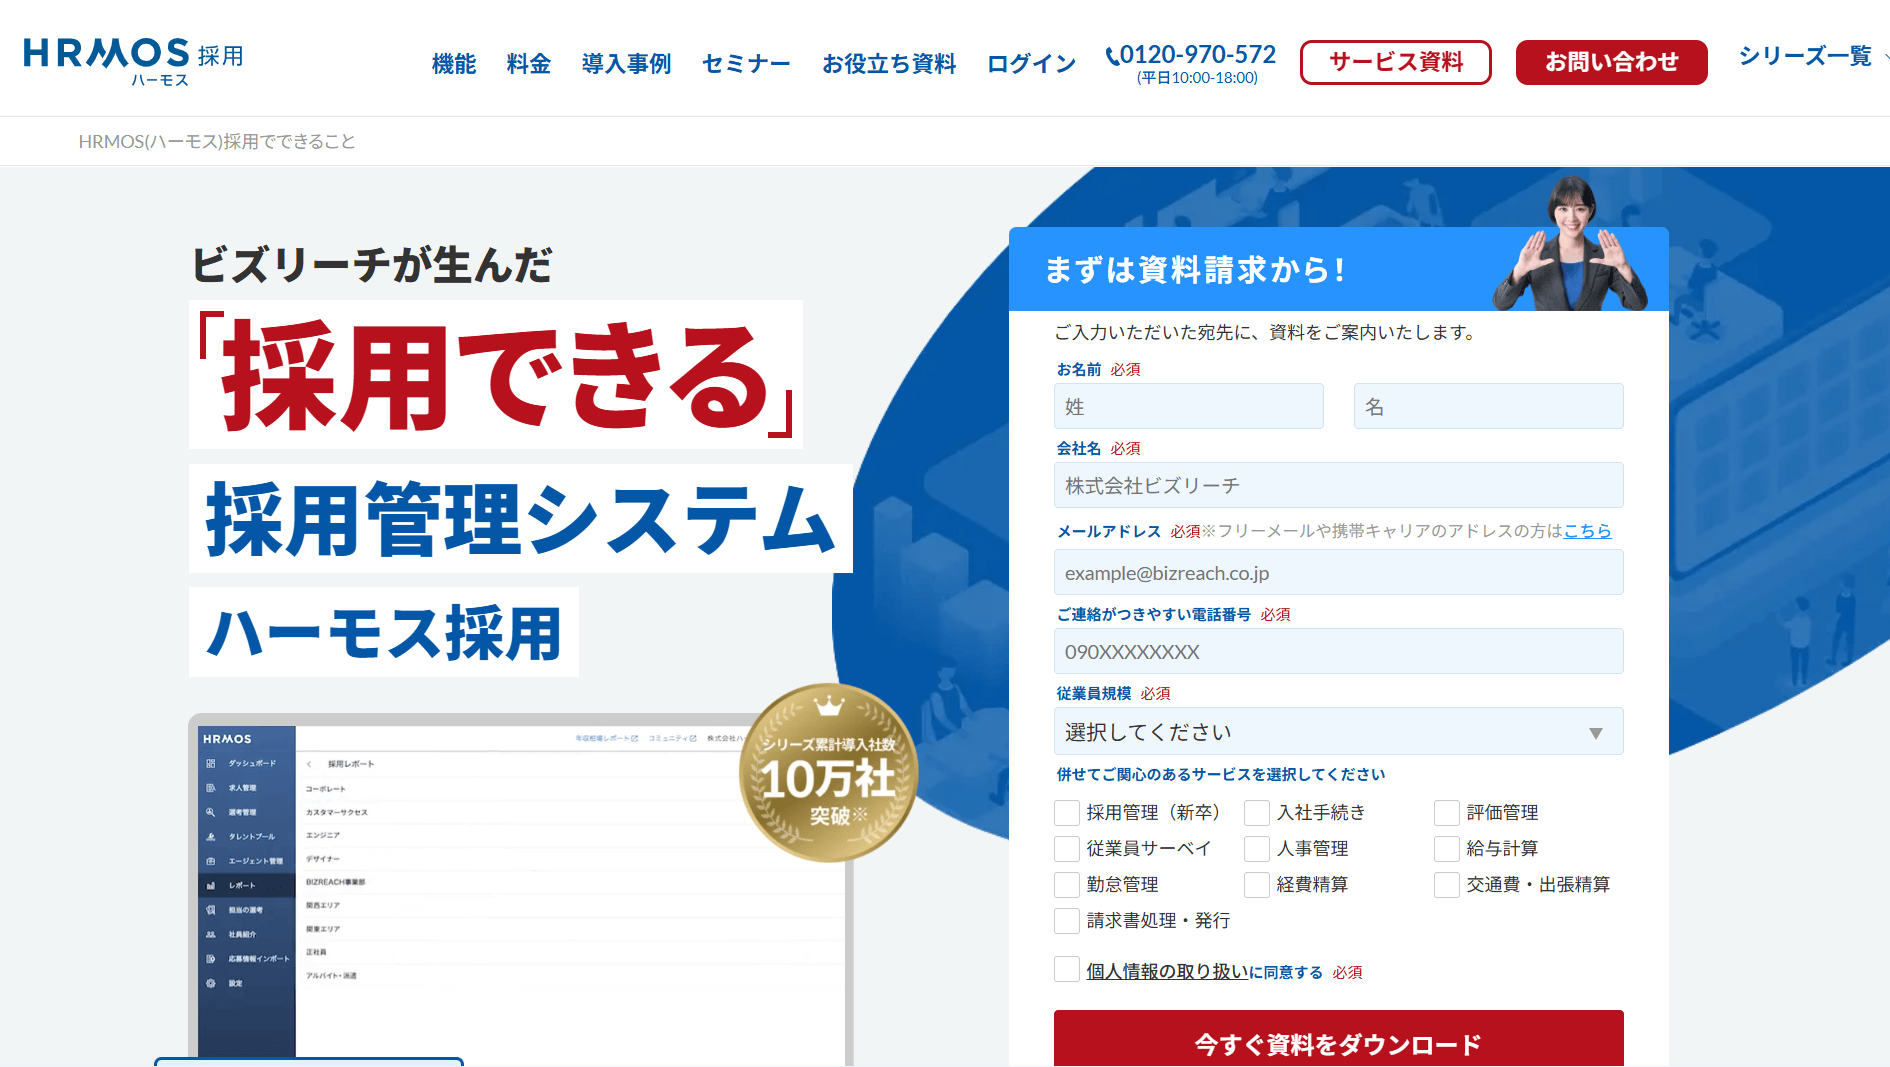Open the 料金 menu item
The image size is (1890, 1067).
coord(529,64)
